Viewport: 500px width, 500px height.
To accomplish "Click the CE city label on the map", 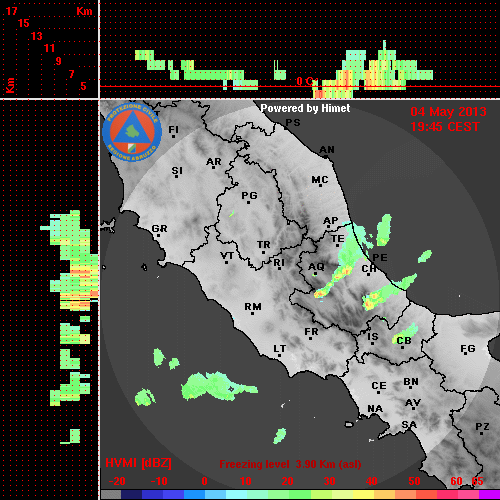I will pyautogui.click(x=379, y=386).
